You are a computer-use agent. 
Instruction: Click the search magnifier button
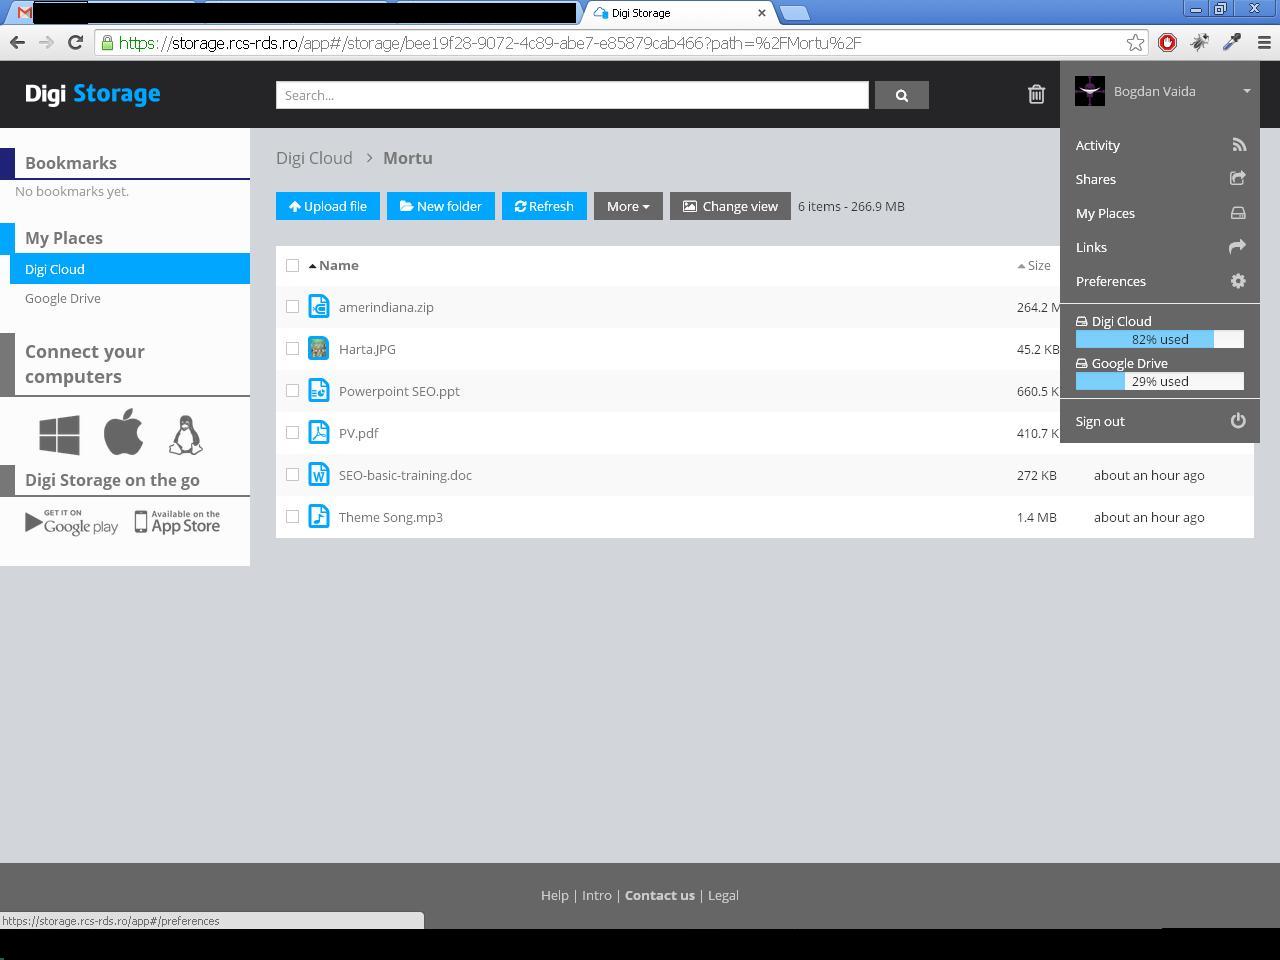901,95
